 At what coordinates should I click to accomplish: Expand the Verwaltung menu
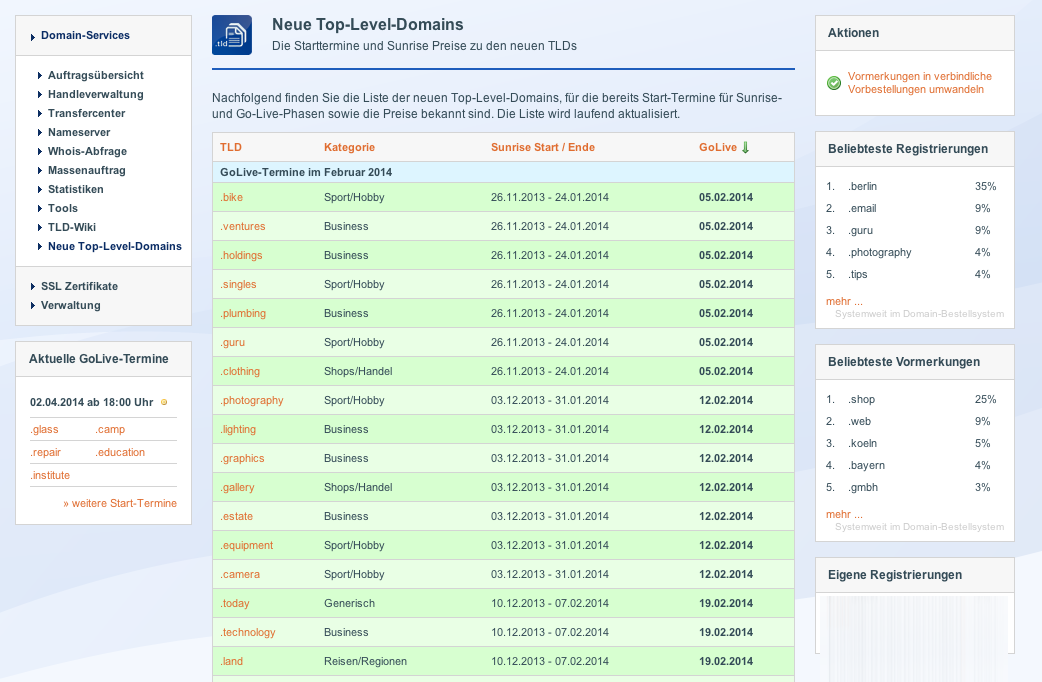[70, 306]
